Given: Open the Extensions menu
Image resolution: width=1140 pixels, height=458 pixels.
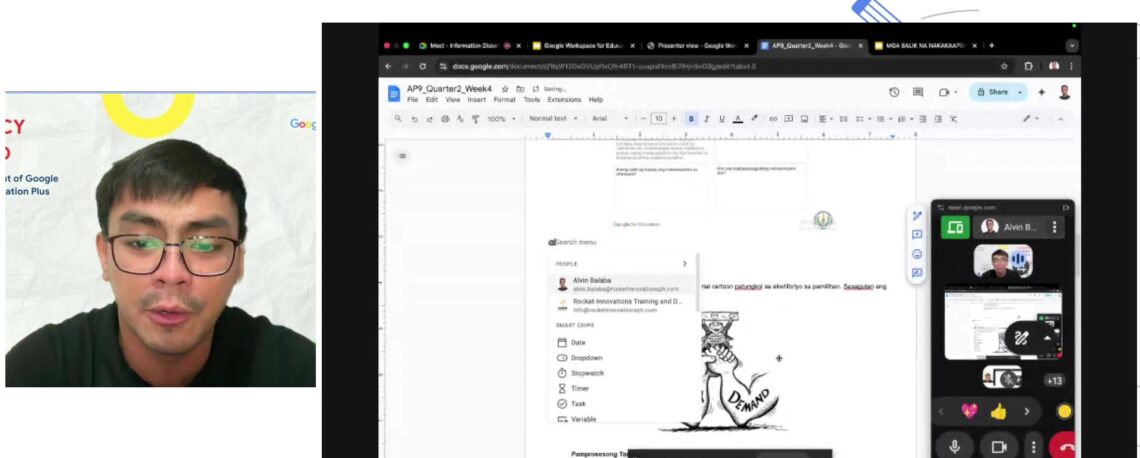Looking at the screenshot, I should tap(564, 100).
